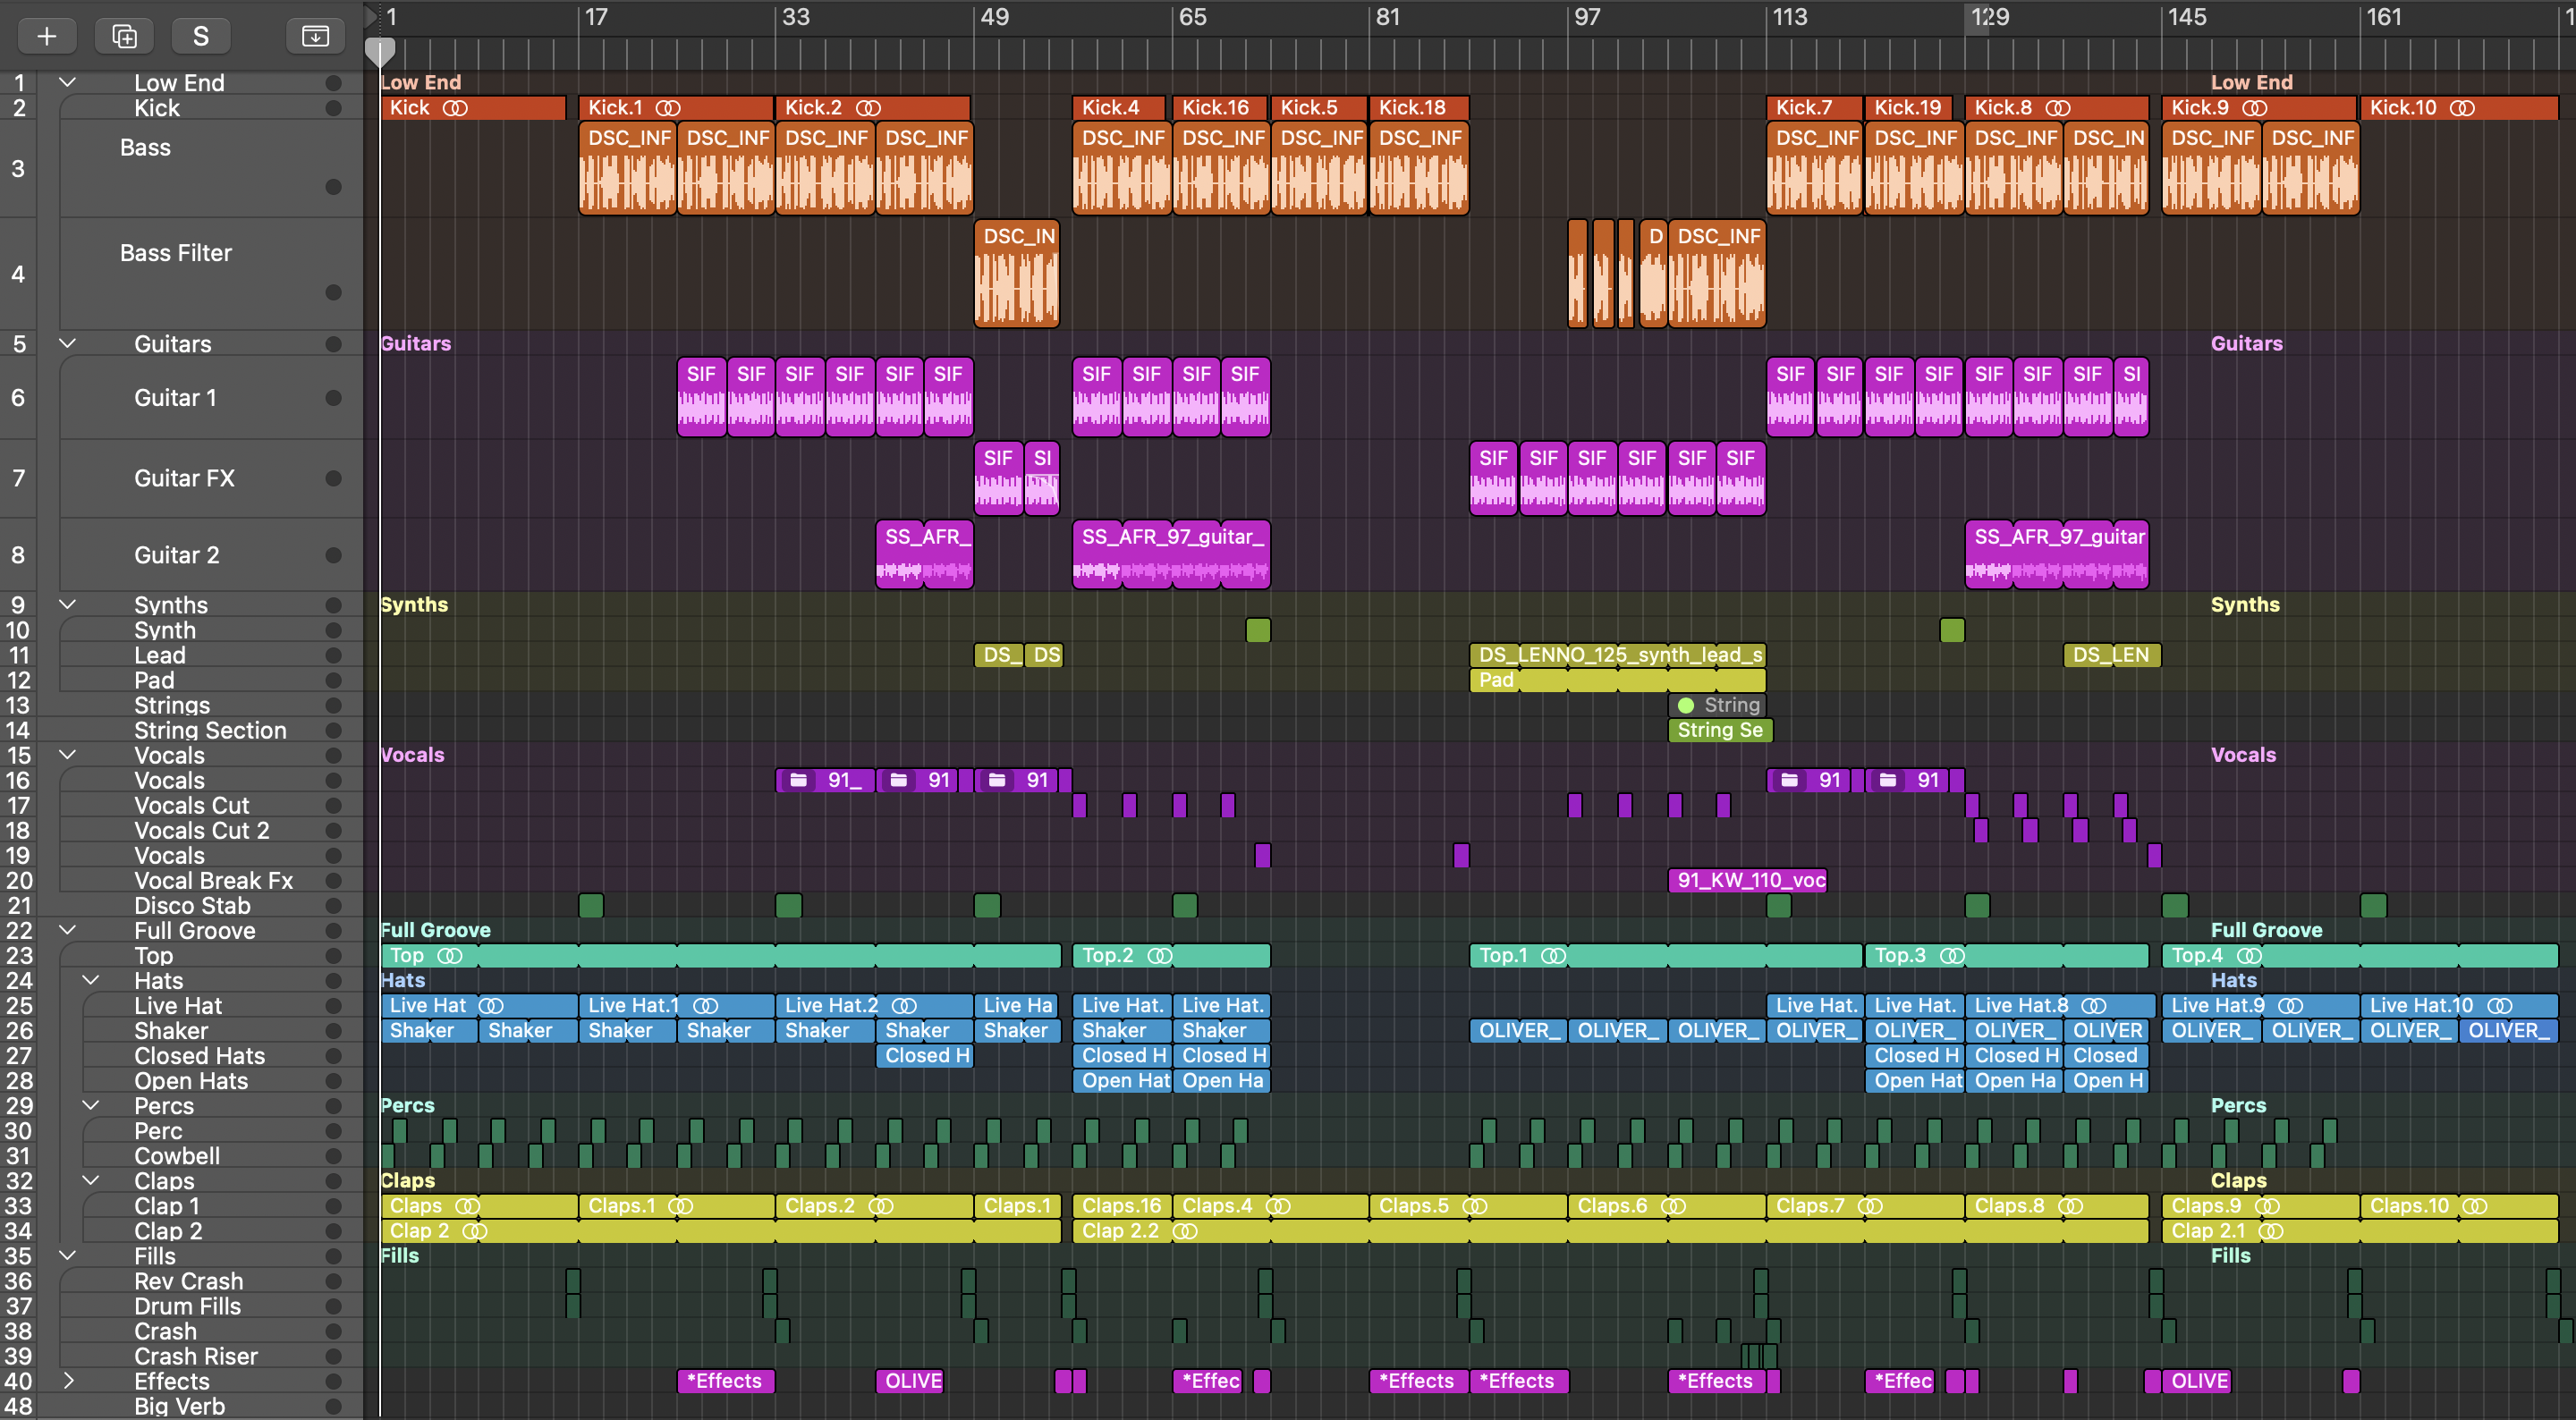Click the loop icon on Top.1 region
This screenshot has width=2576, height=1420.
1553,956
